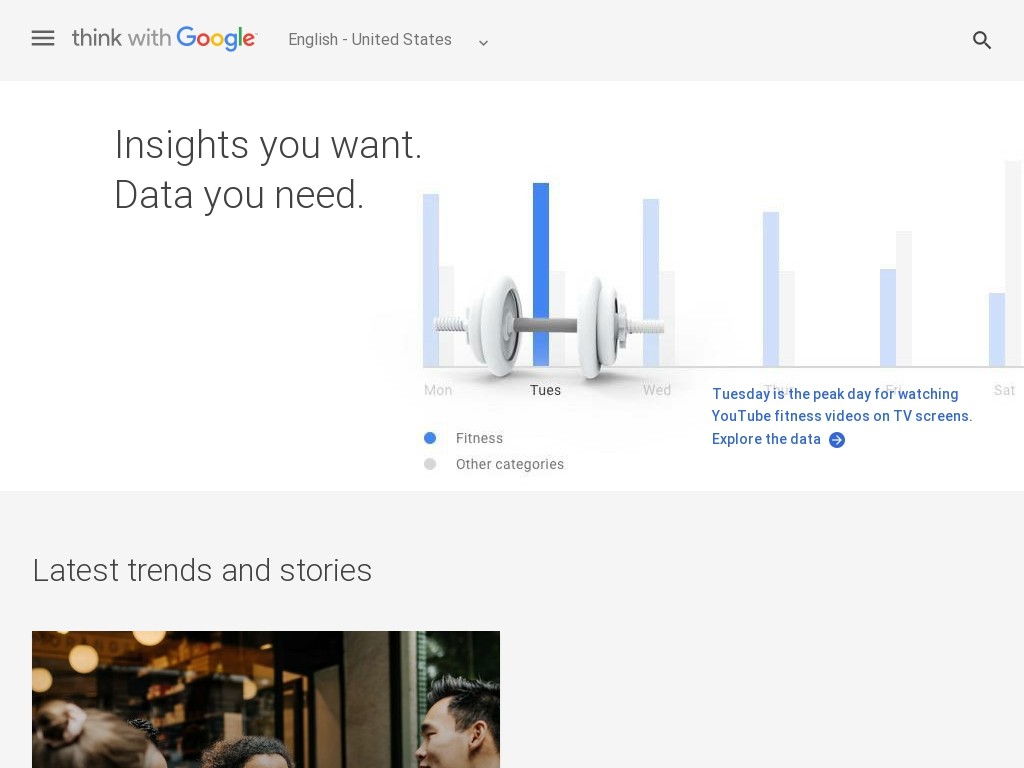
Task: Click the Fitness legend label
Action: click(x=479, y=438)
